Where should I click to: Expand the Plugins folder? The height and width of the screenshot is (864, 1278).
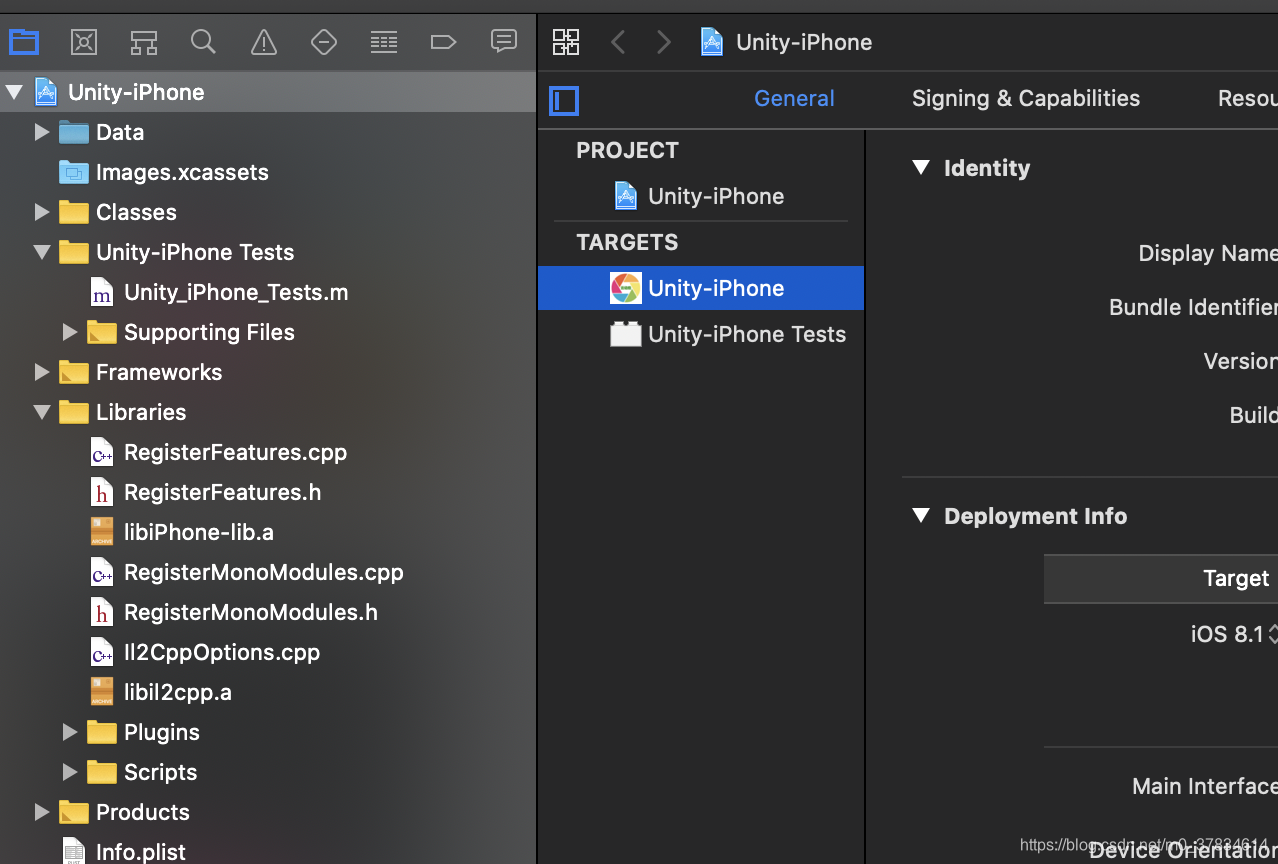pos(69,732)
